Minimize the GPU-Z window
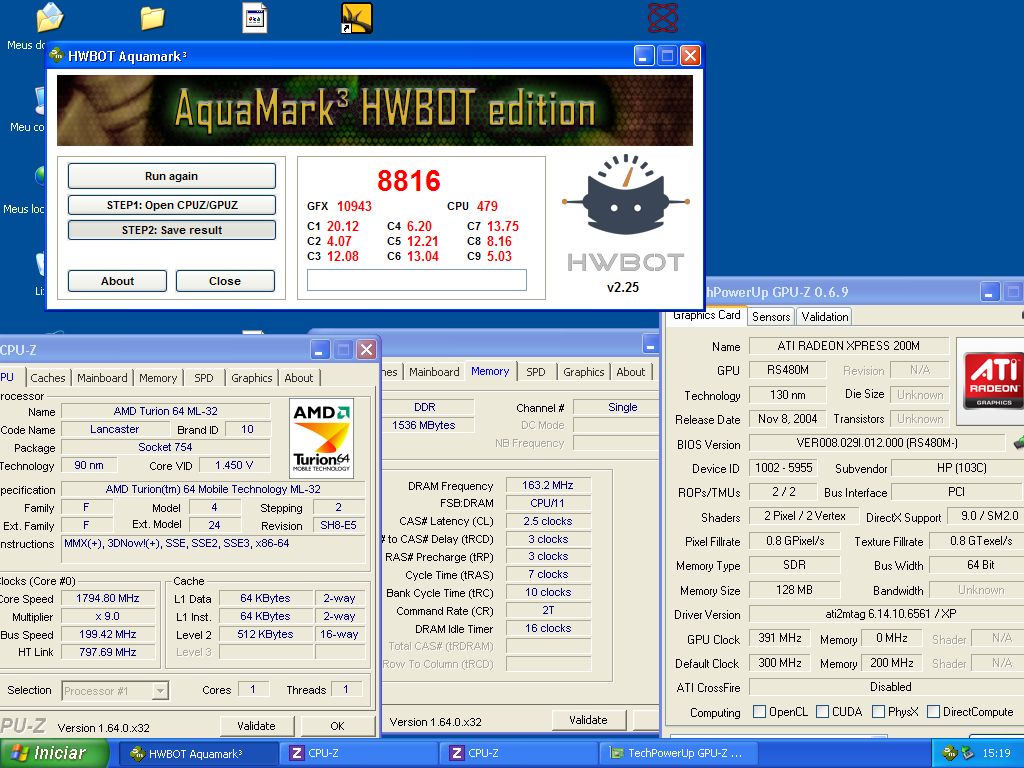Image resolution: width=1024 pixels, height=768 pixels. (x=989, y=292)
